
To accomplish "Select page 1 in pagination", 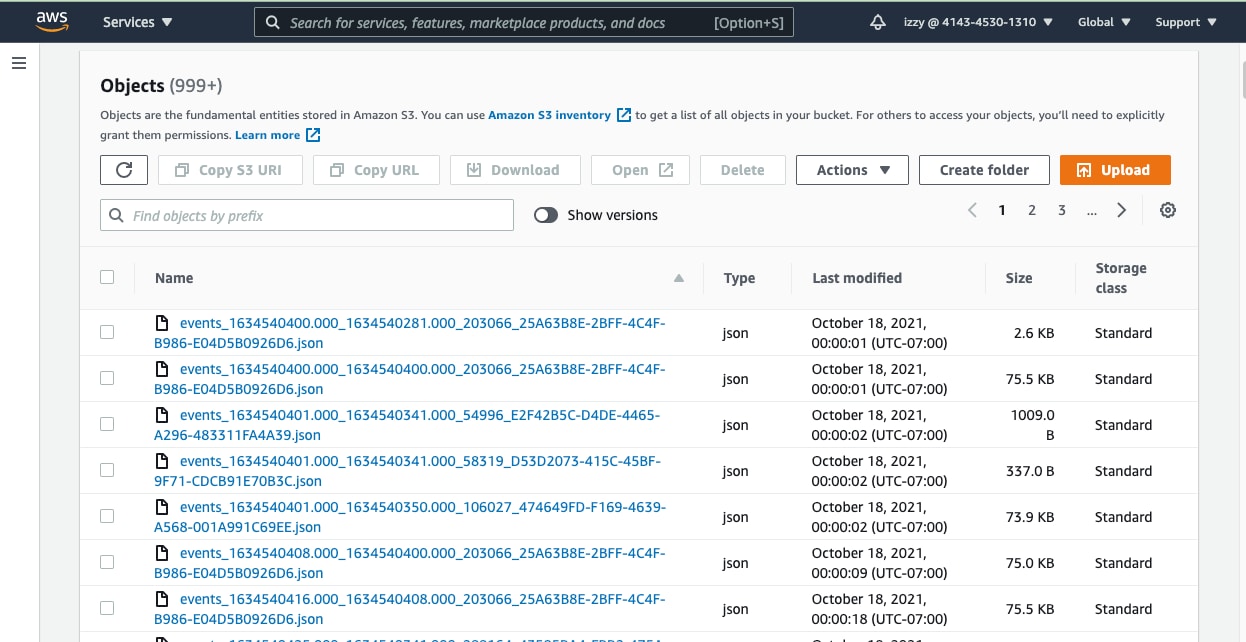I will click(1002, 210).
